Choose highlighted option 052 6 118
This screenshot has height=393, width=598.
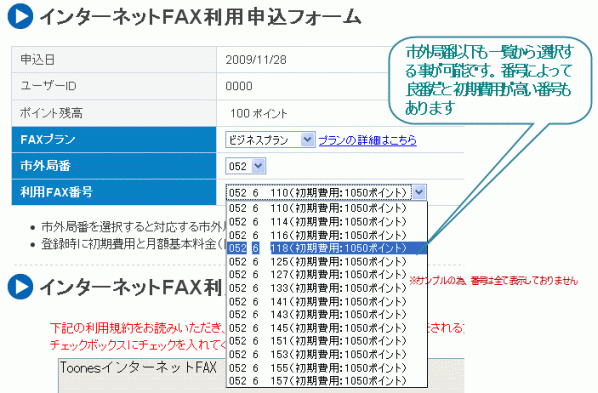(327, 248)
